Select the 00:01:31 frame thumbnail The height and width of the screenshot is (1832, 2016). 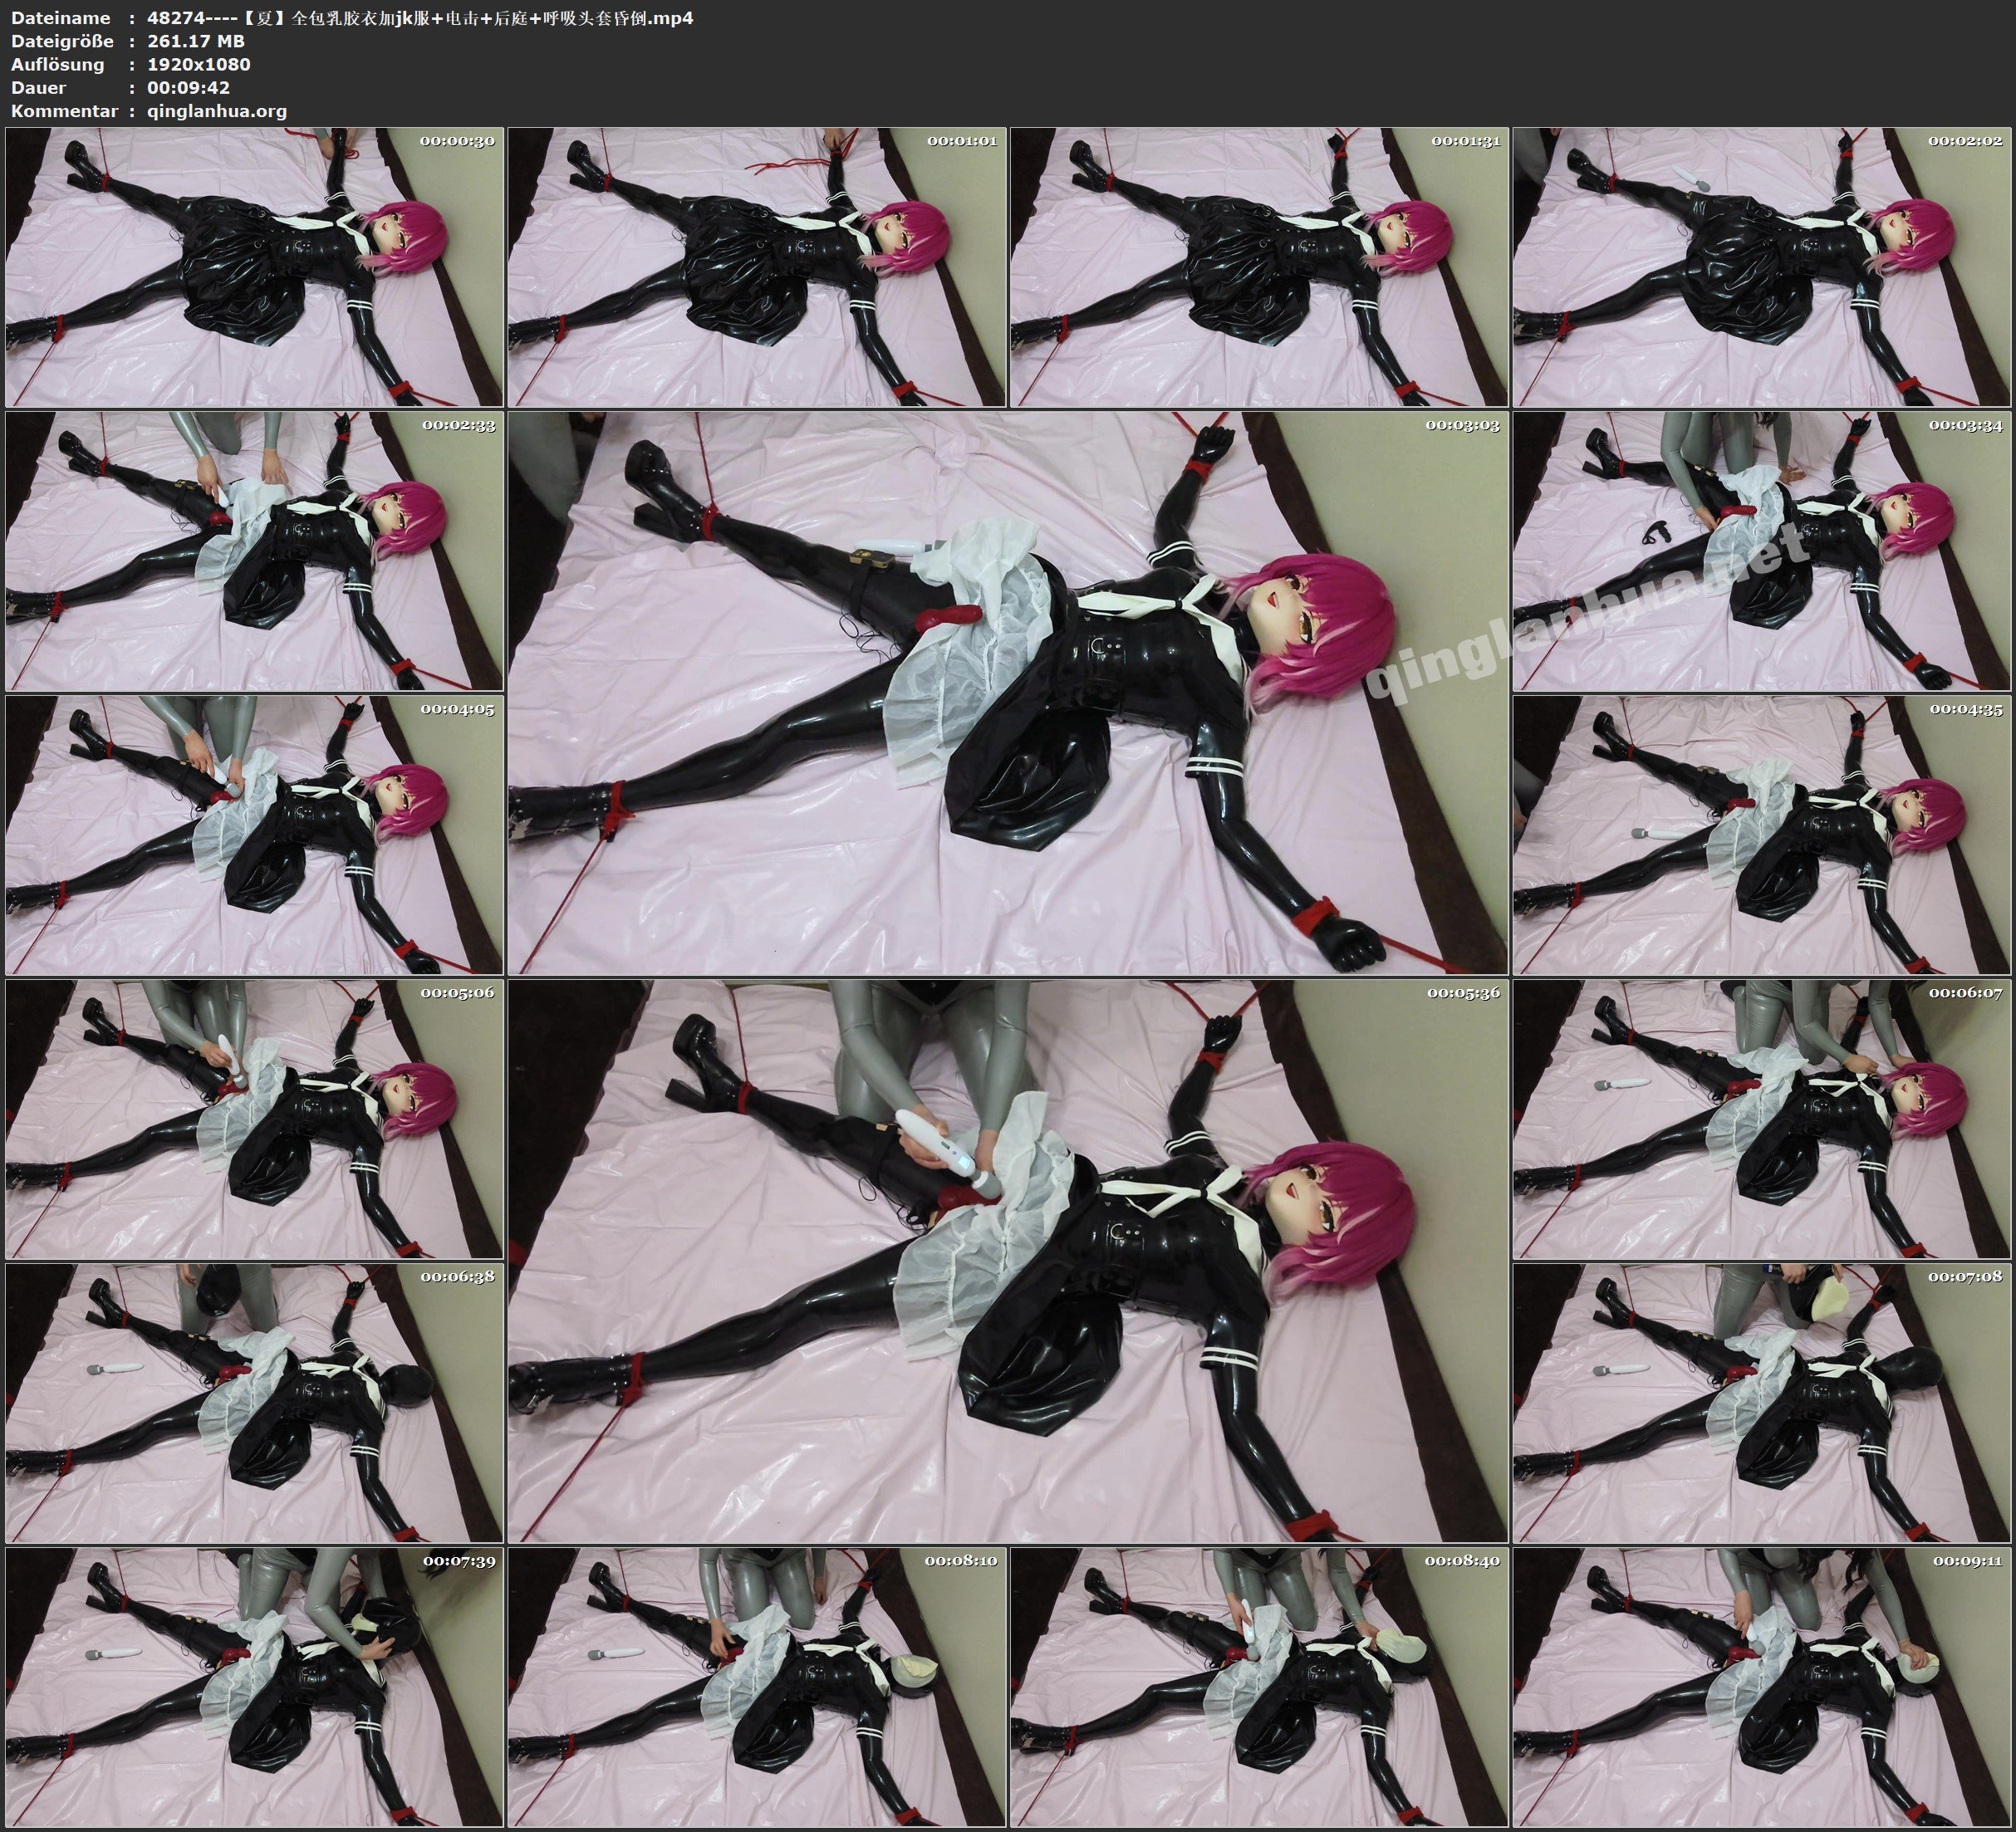click(1259, 267)
